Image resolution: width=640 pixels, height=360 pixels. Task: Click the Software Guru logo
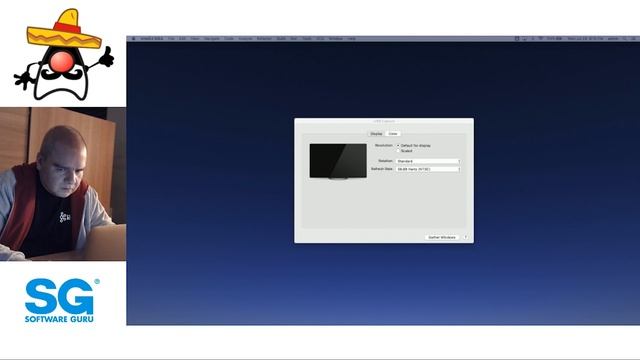point(62,300)
